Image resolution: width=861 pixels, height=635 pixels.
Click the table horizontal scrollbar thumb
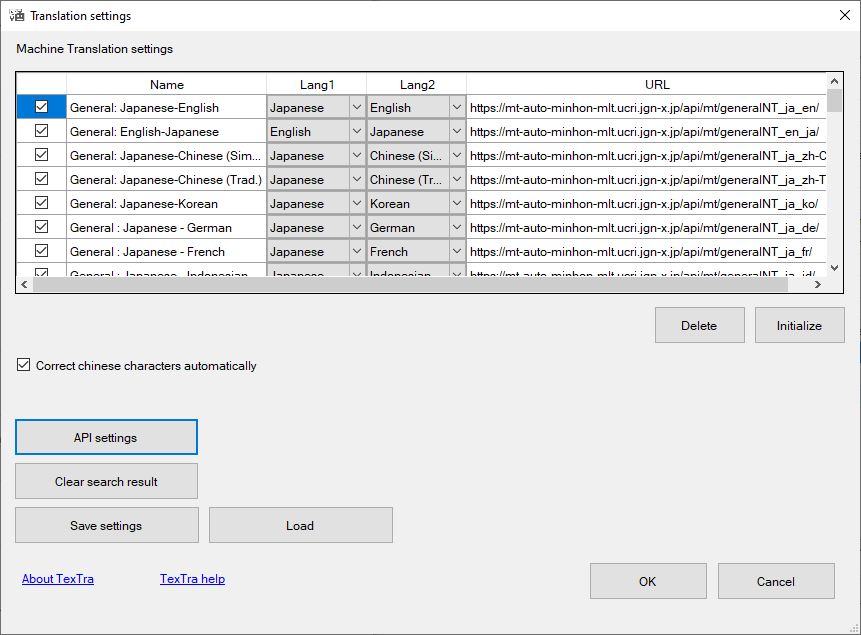pyautogui.click(x=410, y=284)
